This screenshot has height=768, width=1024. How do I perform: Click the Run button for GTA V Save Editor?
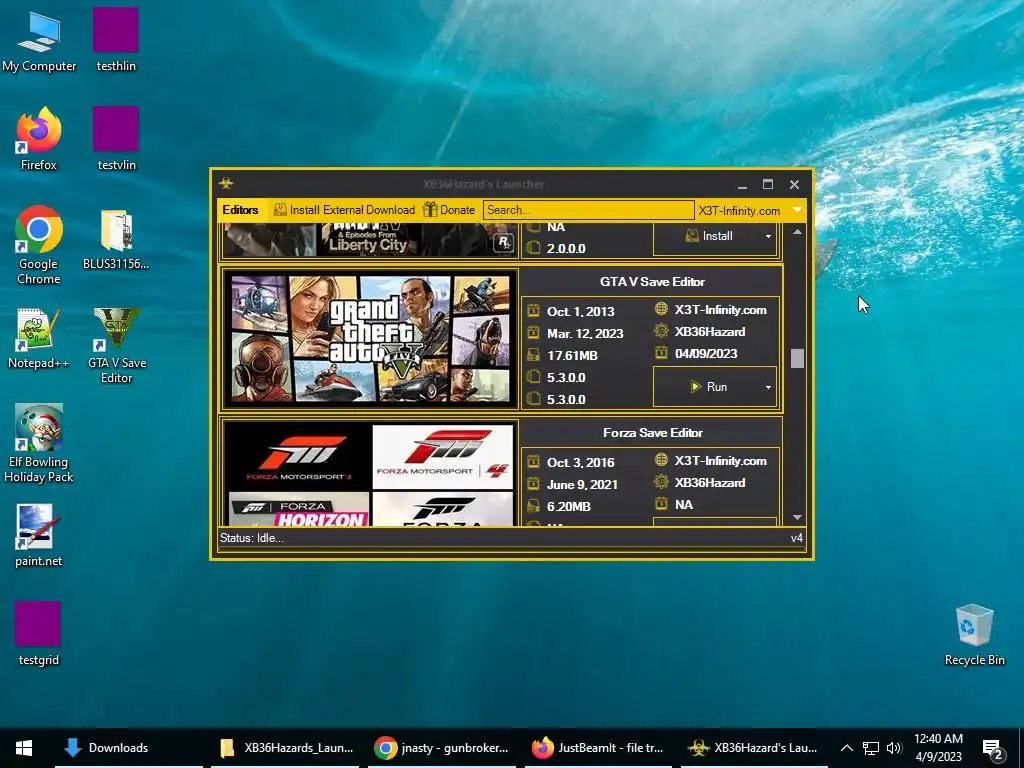point(709,387)
